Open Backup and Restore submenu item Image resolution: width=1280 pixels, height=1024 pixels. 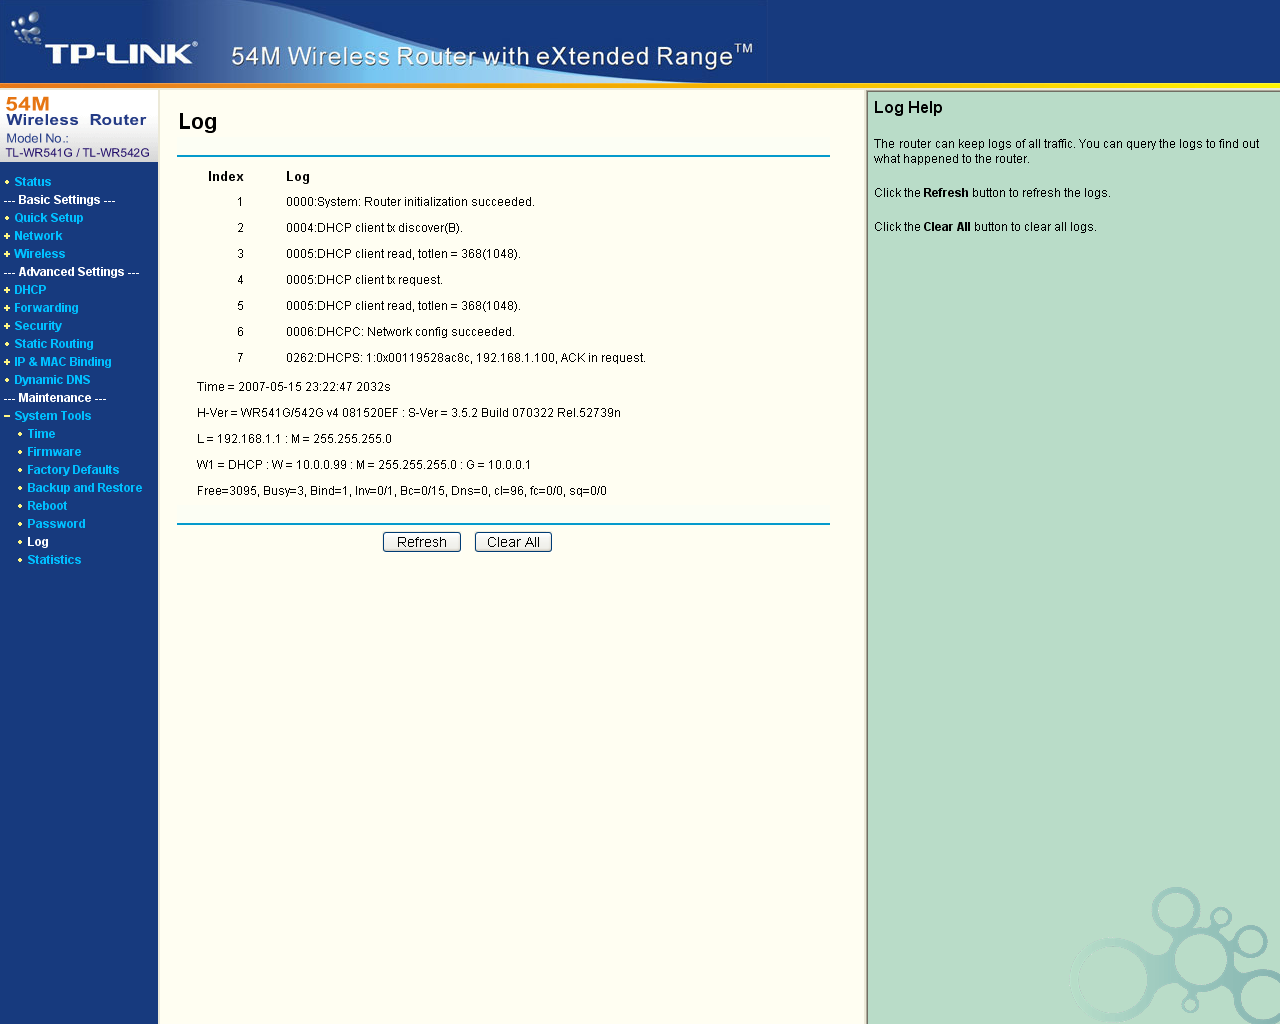click(x=84, y=488)
